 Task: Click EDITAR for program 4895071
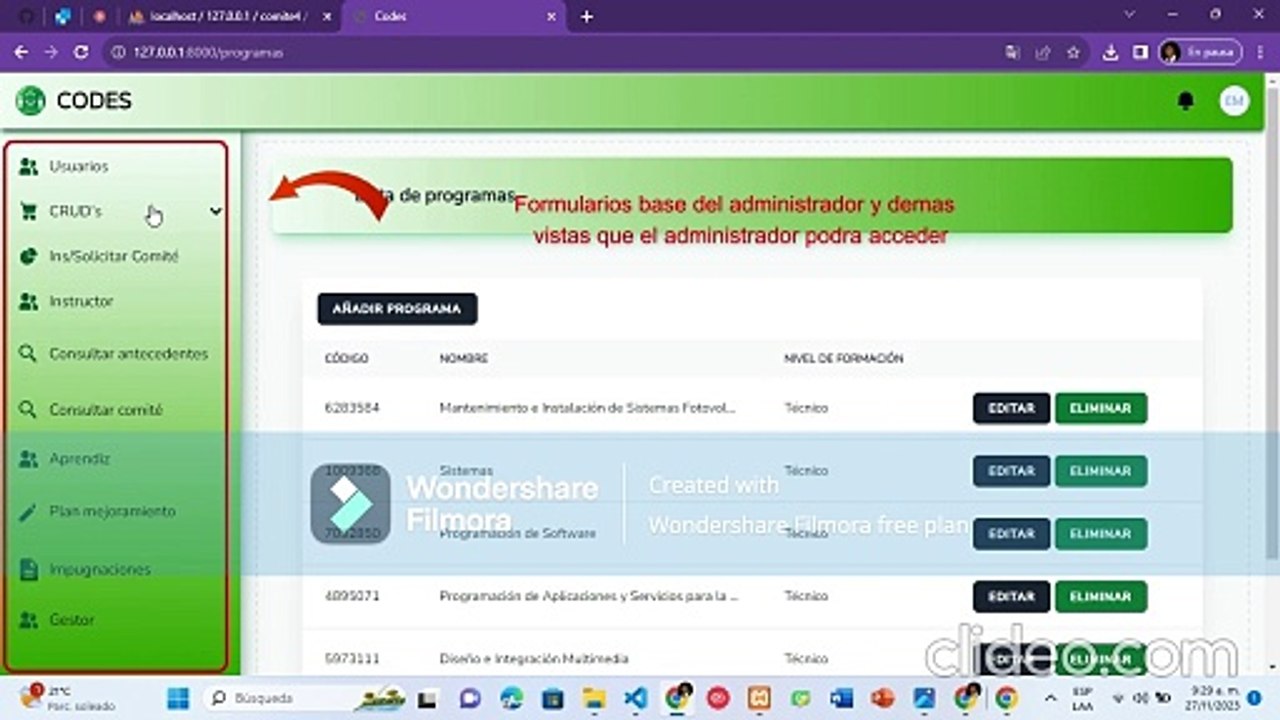(1011, 596)
